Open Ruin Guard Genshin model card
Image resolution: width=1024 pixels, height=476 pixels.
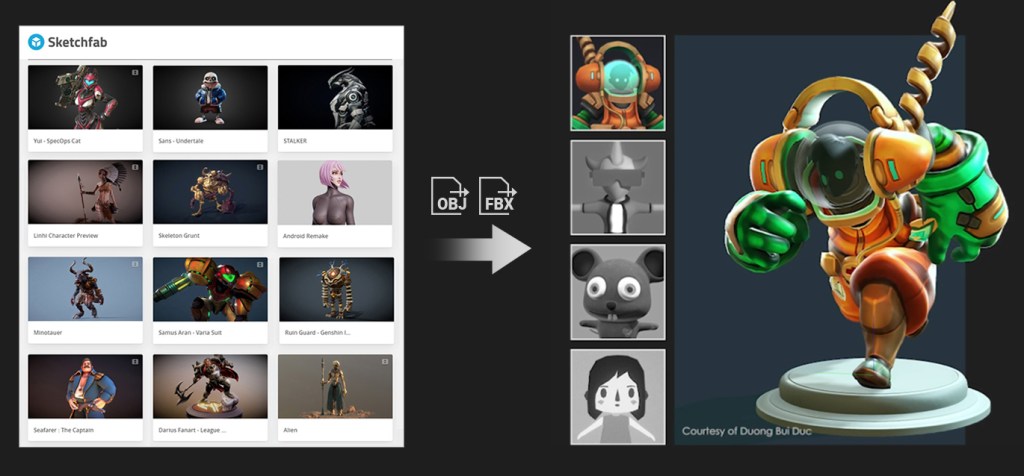pyautogui.click(x=336, y=300)
